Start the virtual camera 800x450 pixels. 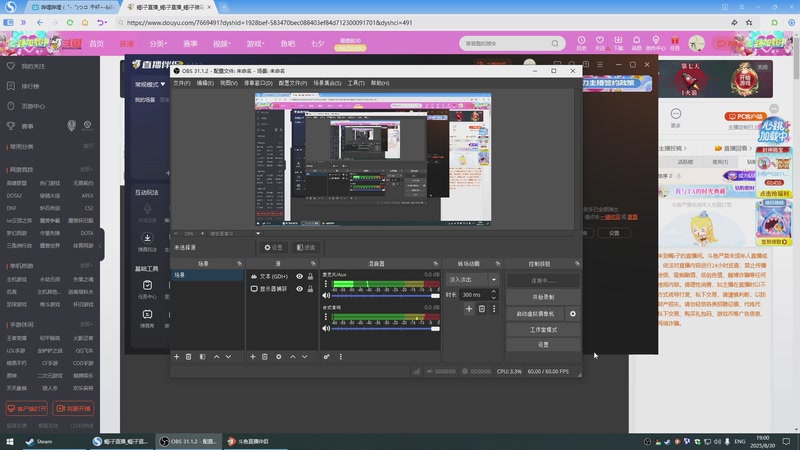point(535,314)
